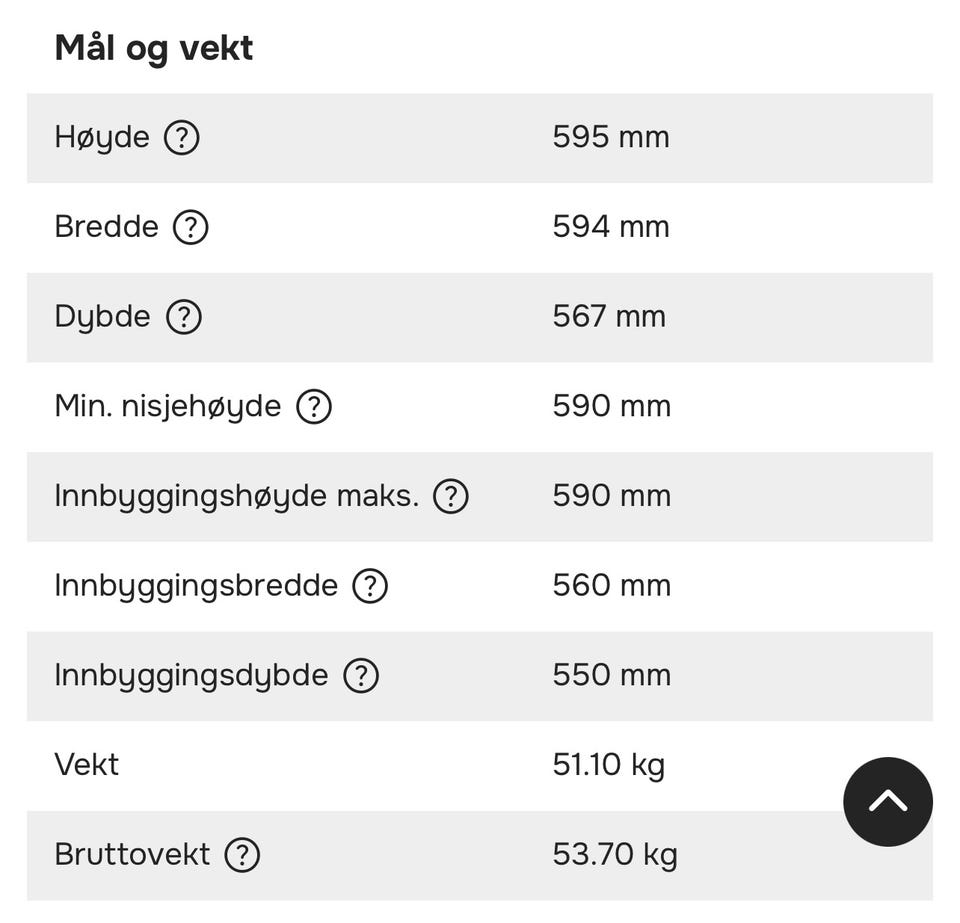Click the 53.70 kg gross weight value
Viewport: 960px width, 923px height.
(615, 855)
